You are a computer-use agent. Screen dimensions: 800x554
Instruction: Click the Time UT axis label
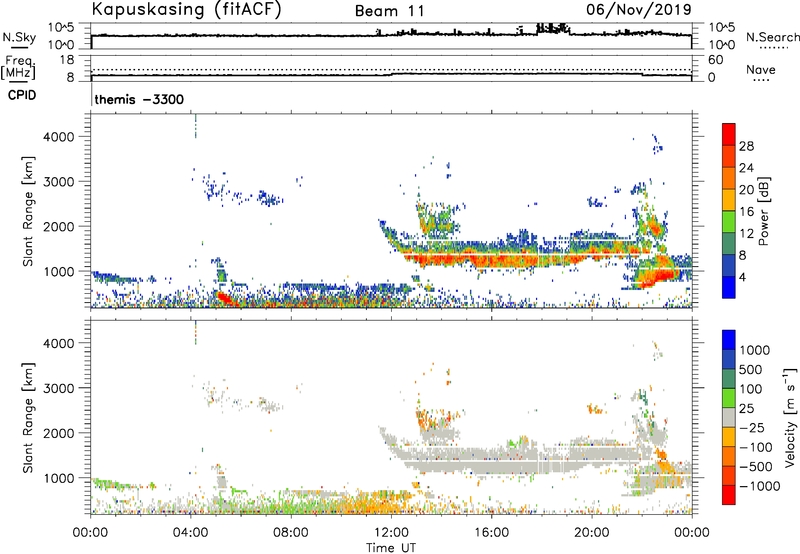click(391, 548)
